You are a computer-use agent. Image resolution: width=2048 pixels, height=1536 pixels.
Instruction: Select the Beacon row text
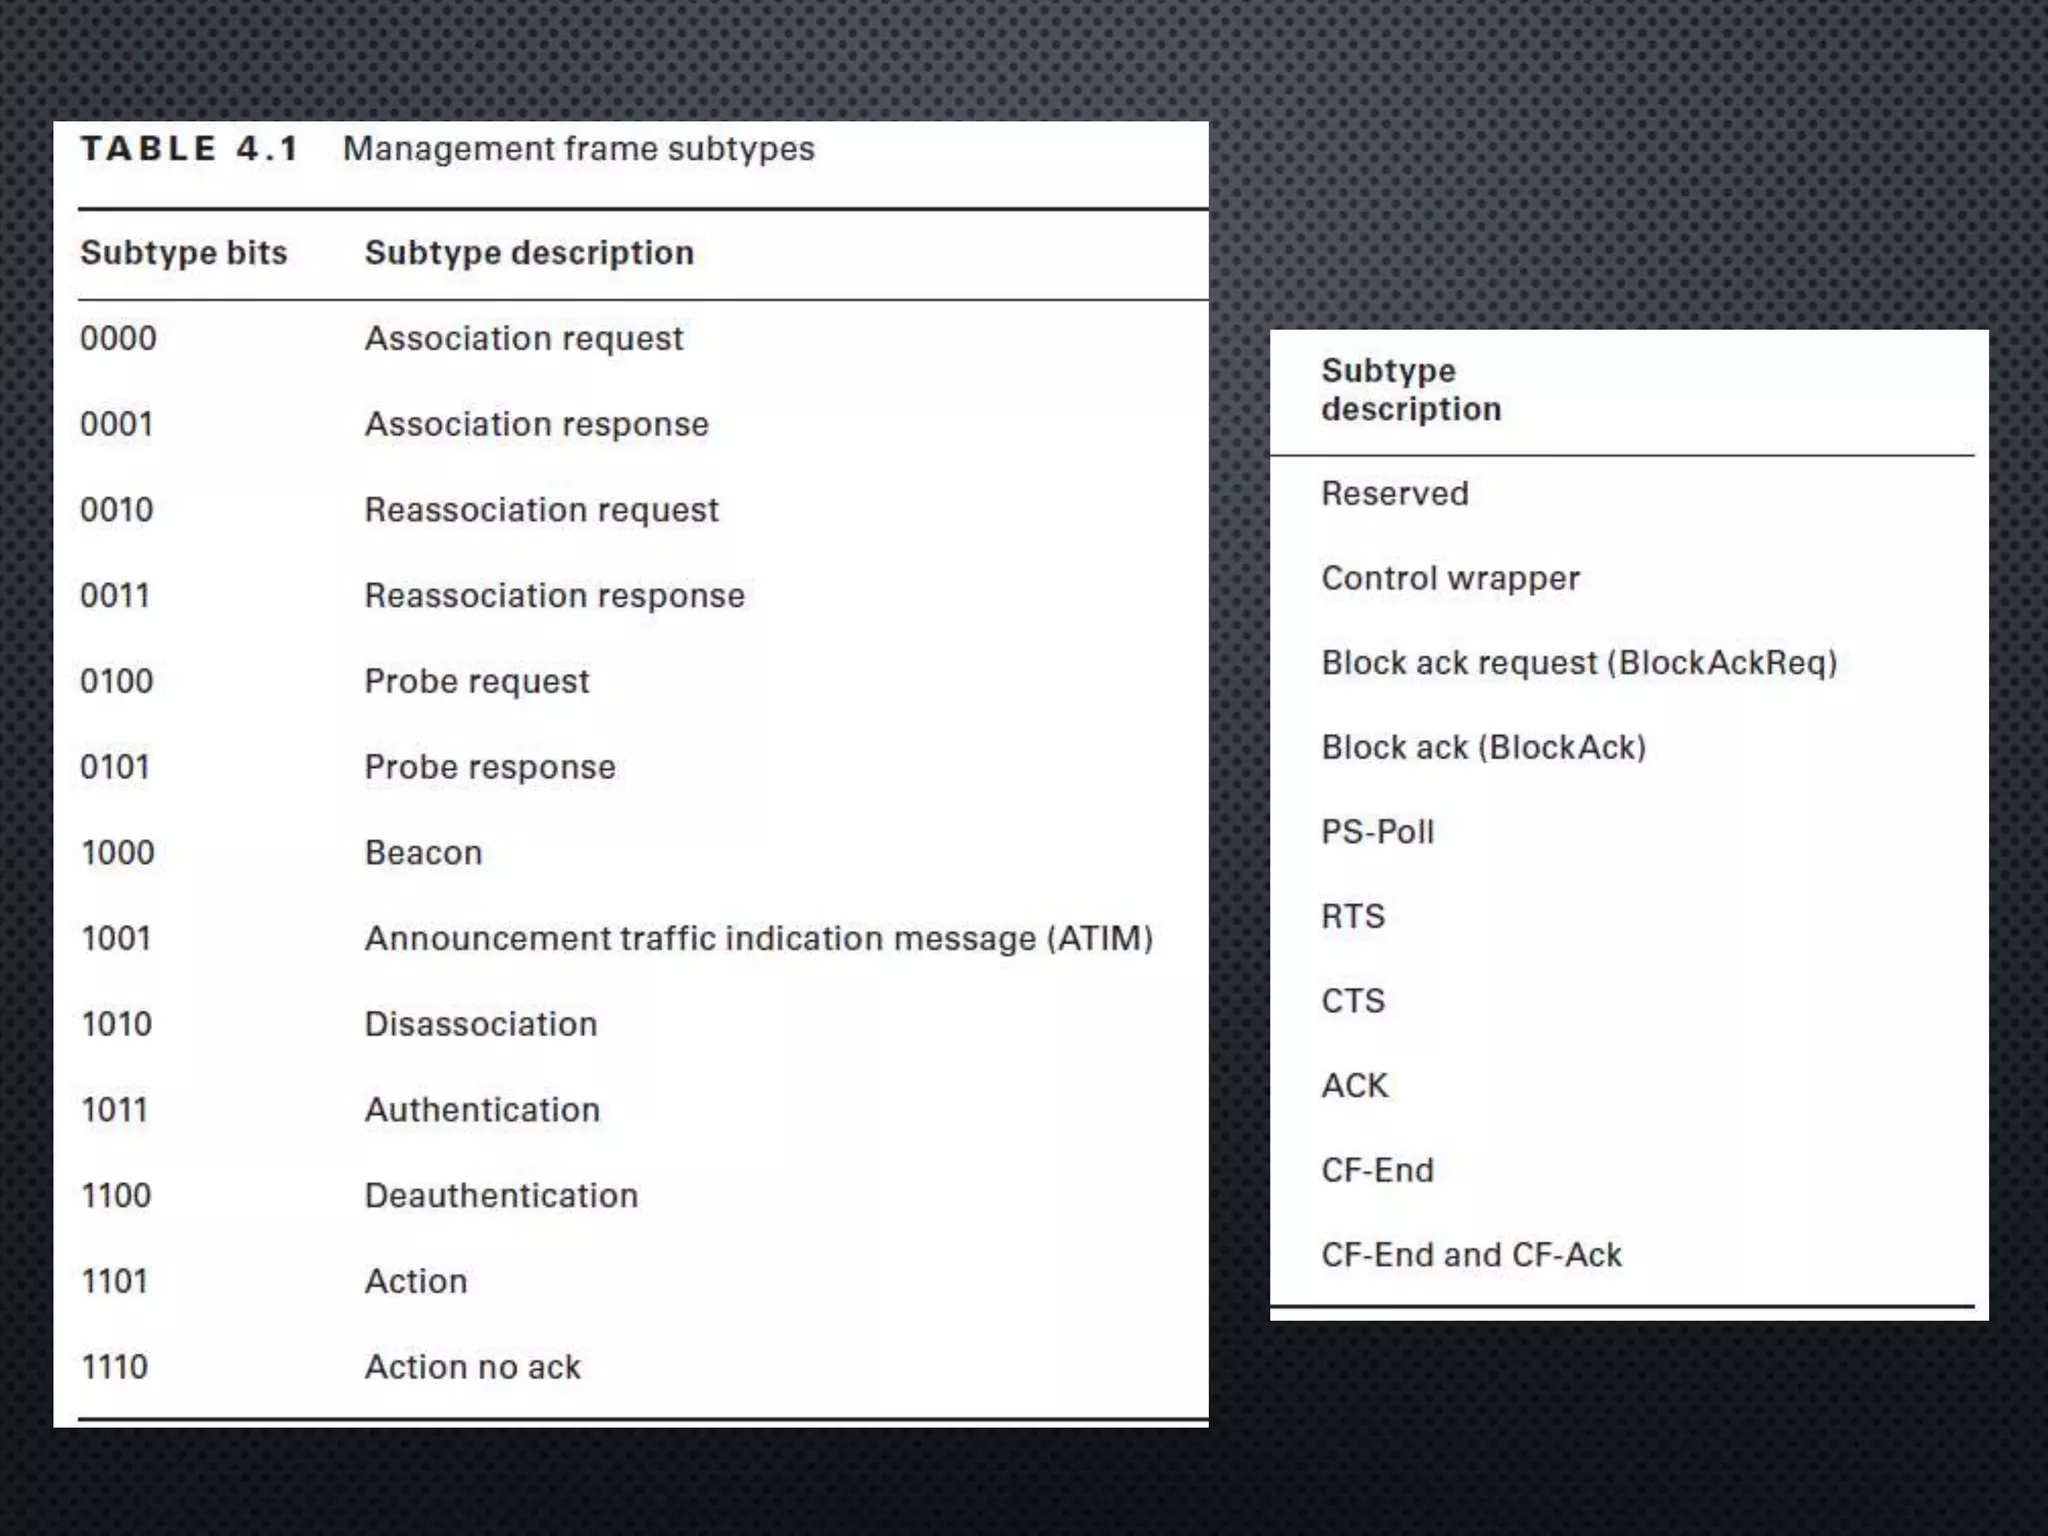423,853
